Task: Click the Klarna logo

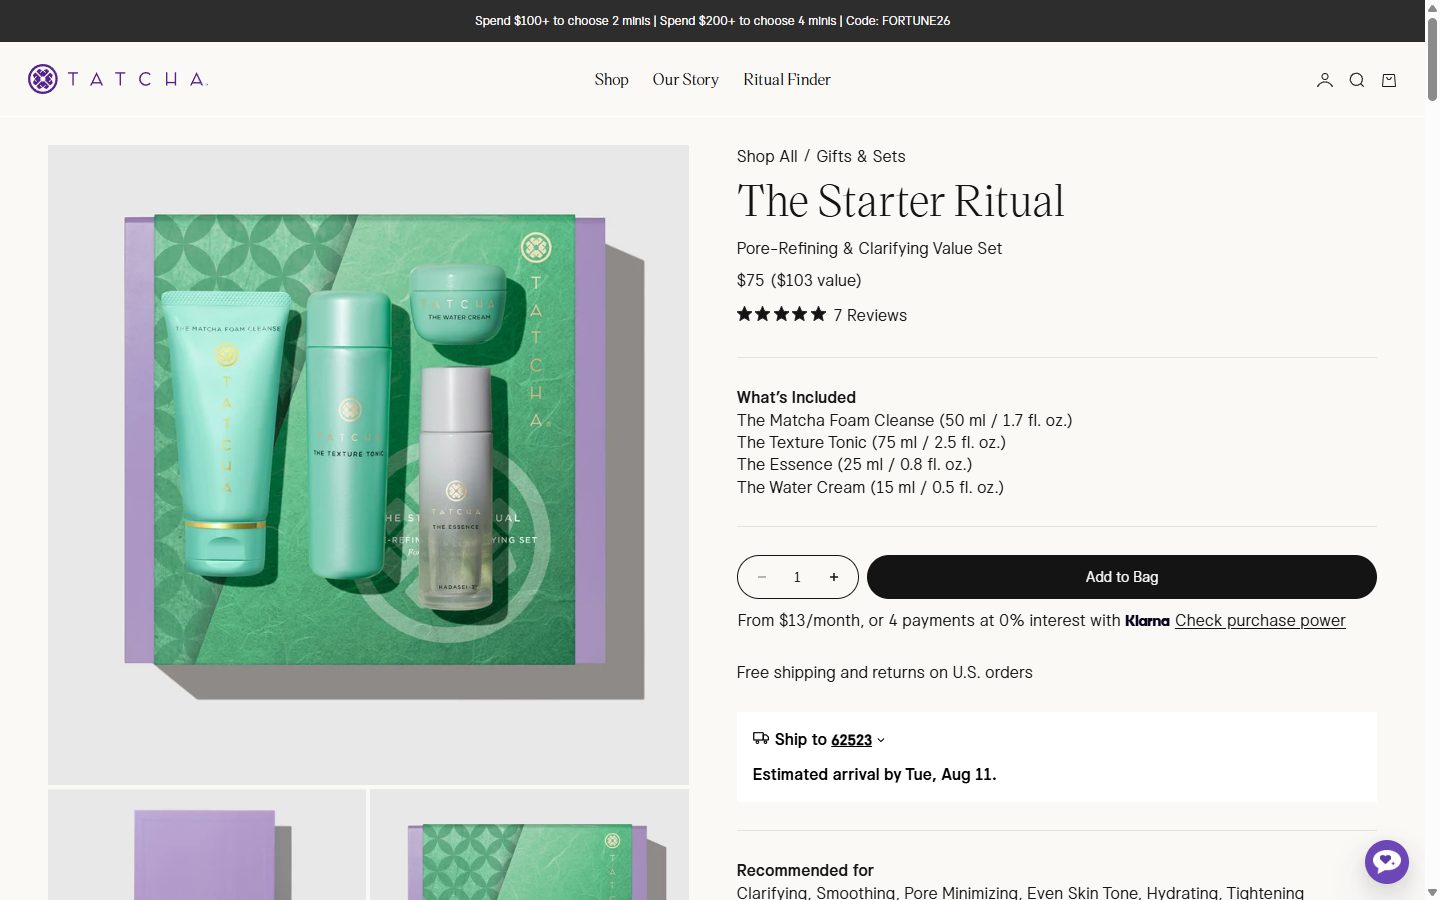Action: point(1147,621)
